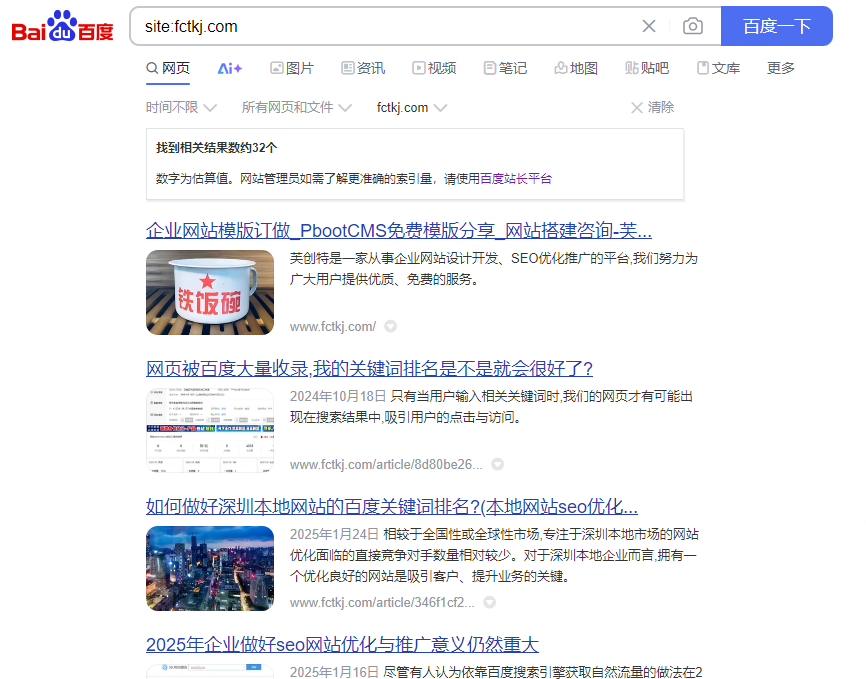Expand the 时间不限 time filter

pyautogui.click(x=181, y=107)
